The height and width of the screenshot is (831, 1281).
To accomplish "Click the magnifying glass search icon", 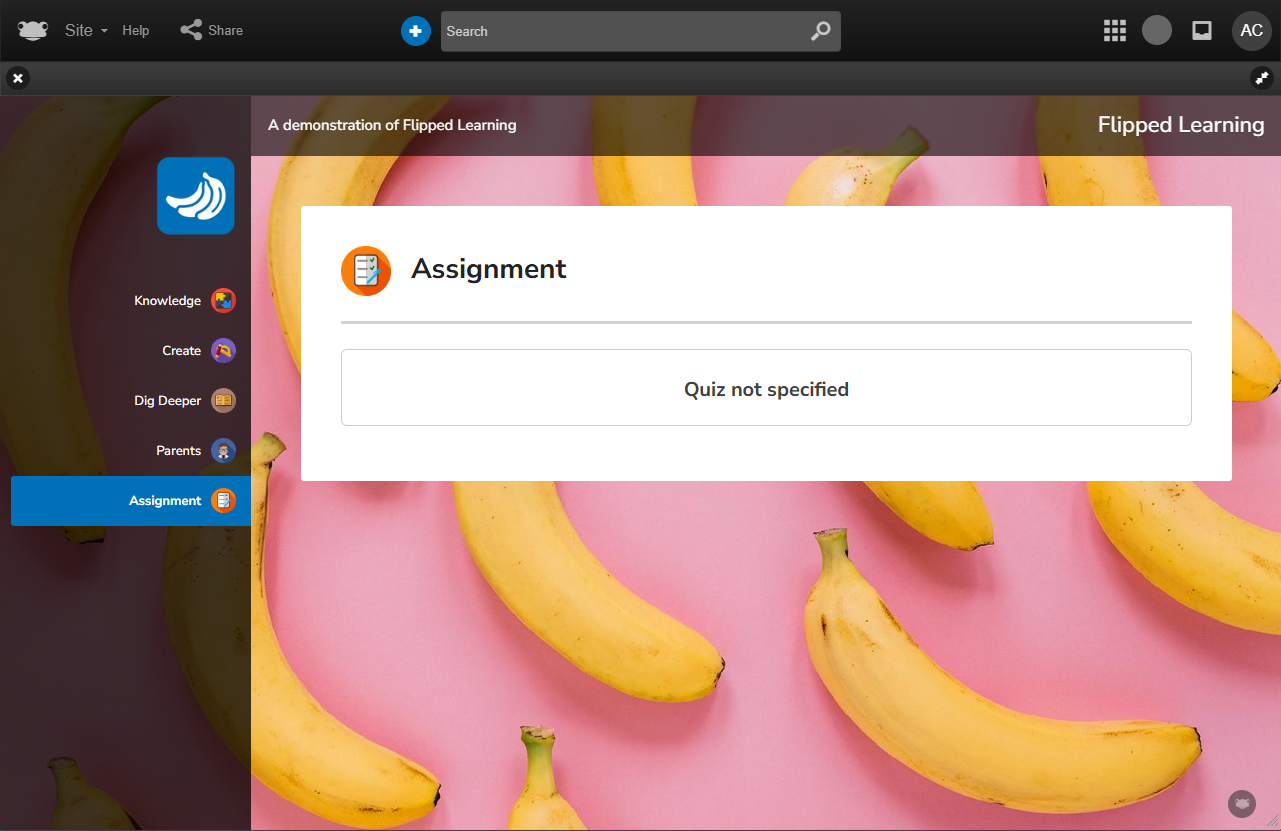I will pyautogui.click(x=820, y=31).
